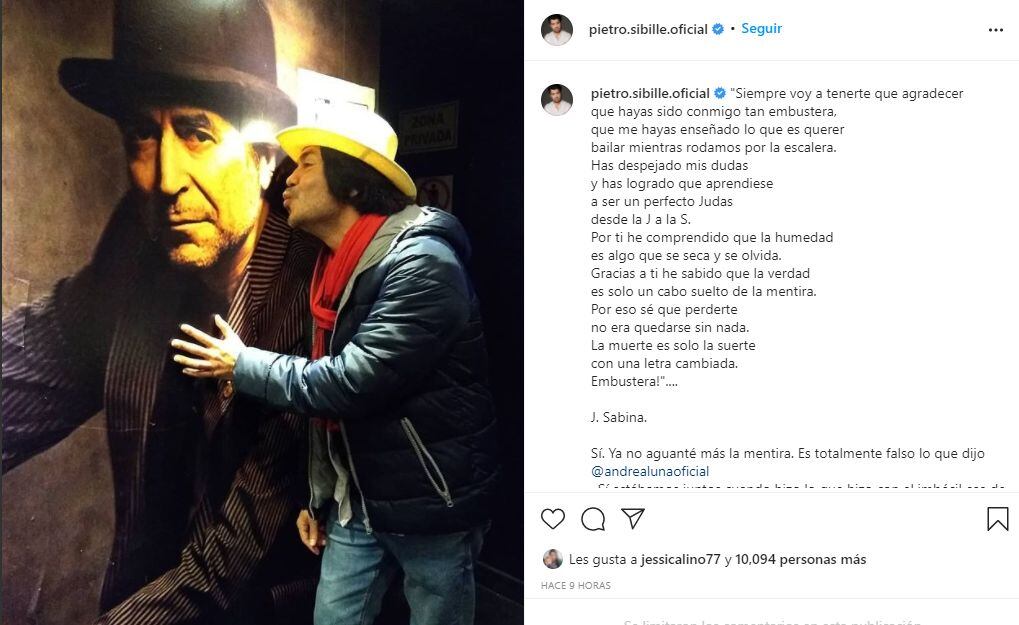Screen dimensions: 1019x625
Task: View the 10,094 personas más likes list
Action: 801,559
